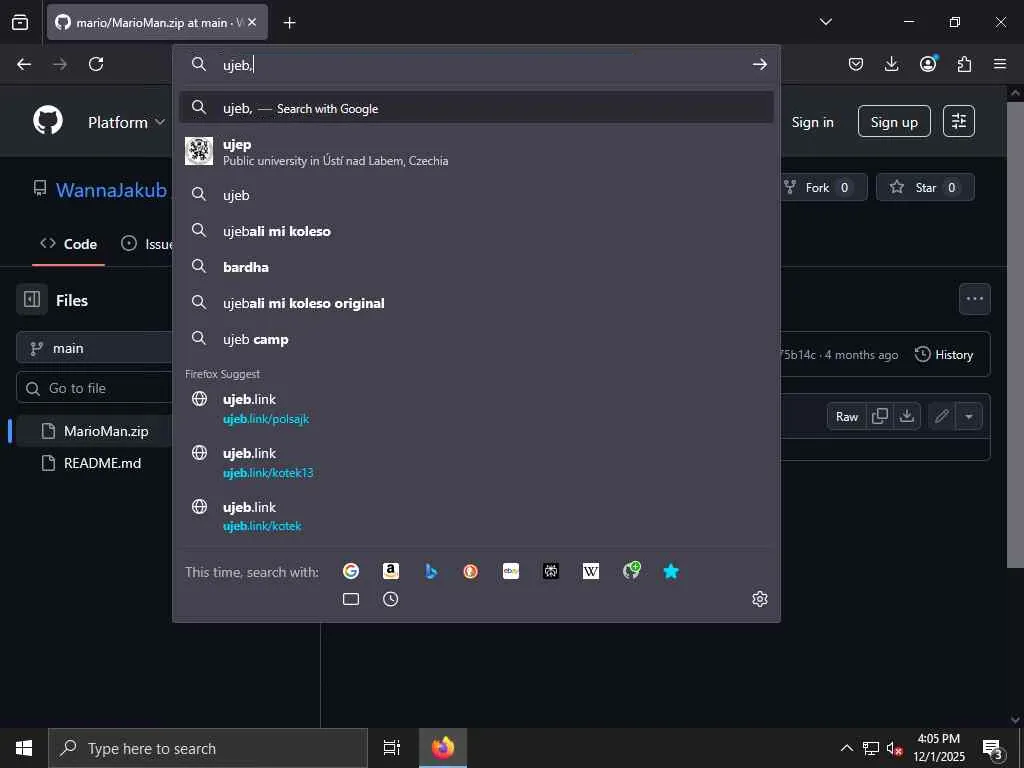The width and height of the screenshot is (1024, 768).
Task: Search history using the clock icon
Action: 391,599
